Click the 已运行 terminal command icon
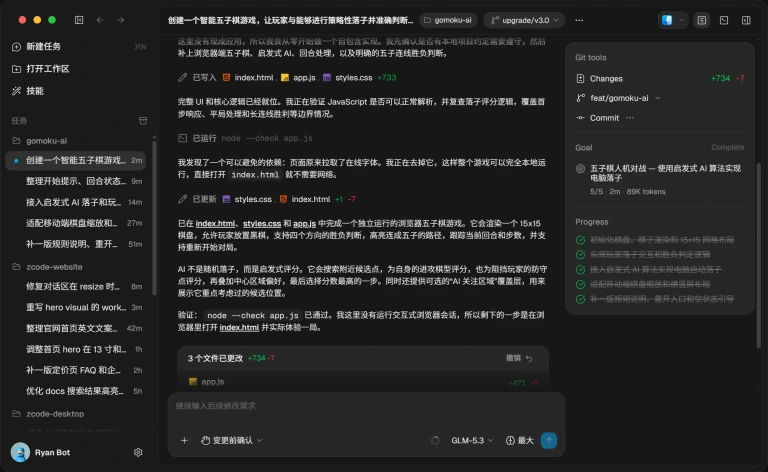Viewport: 768px width, 472px height. click(x=182, y=139)
